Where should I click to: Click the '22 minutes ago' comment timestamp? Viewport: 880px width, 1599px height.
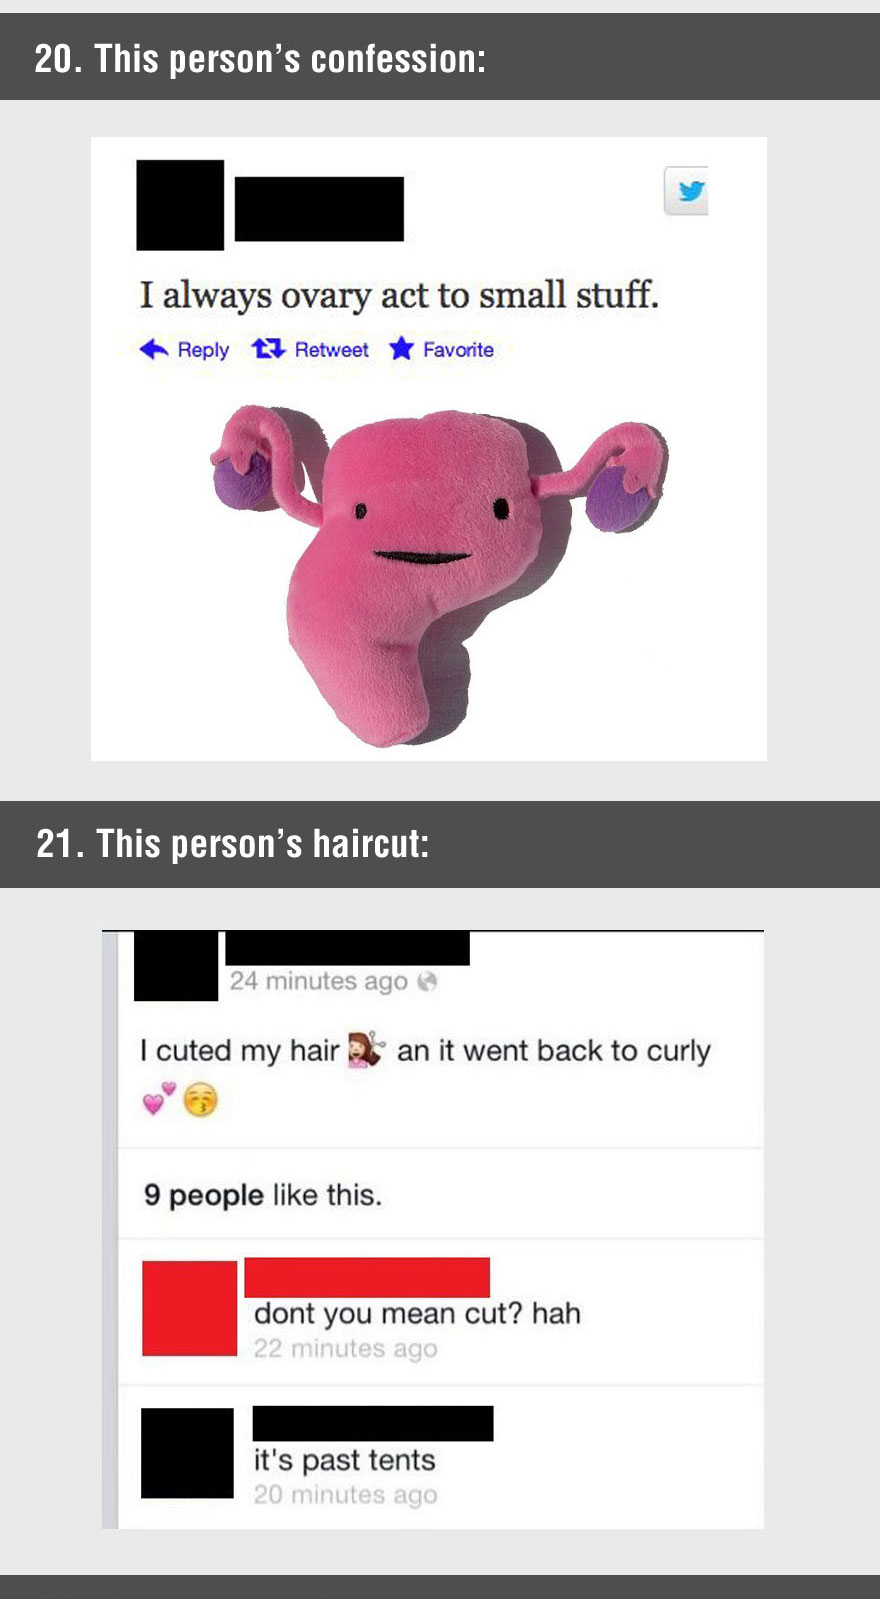[345, 1348]
